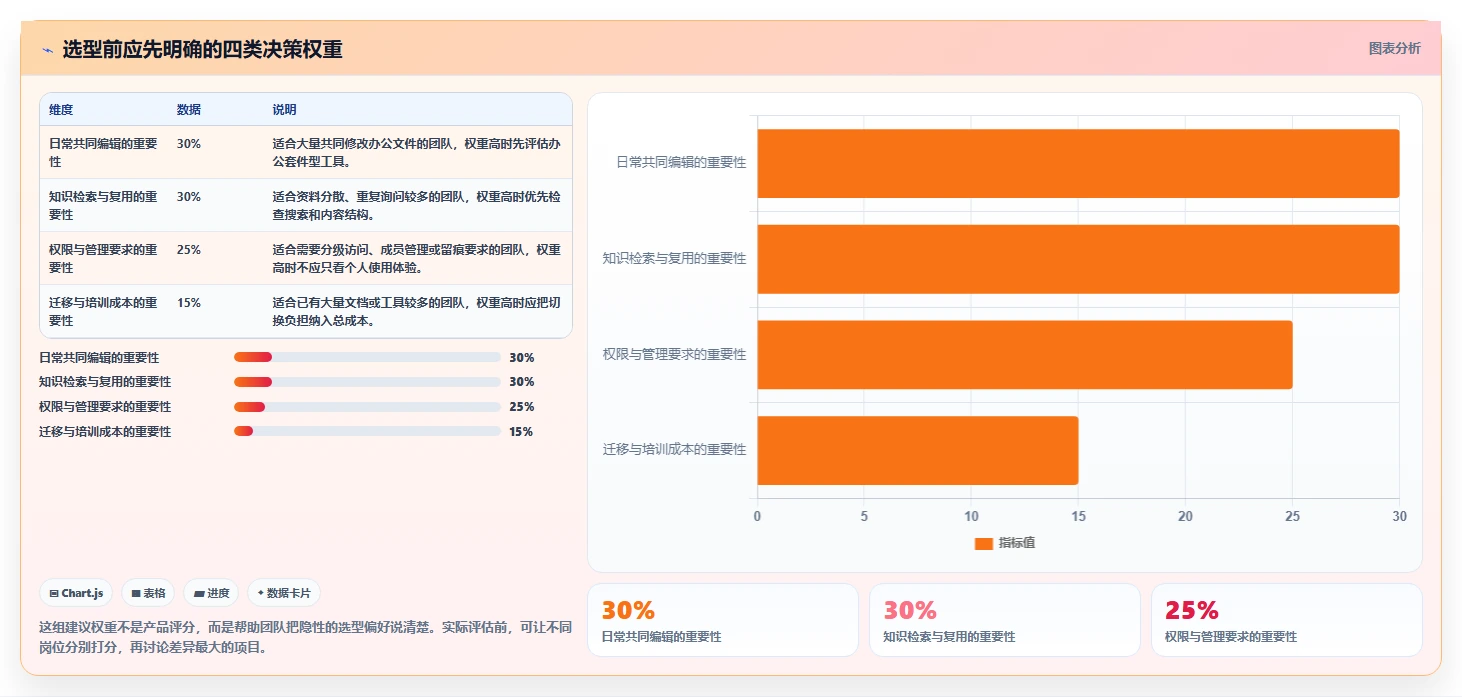Toggle the 指标值 legend item

[1005, 543]
